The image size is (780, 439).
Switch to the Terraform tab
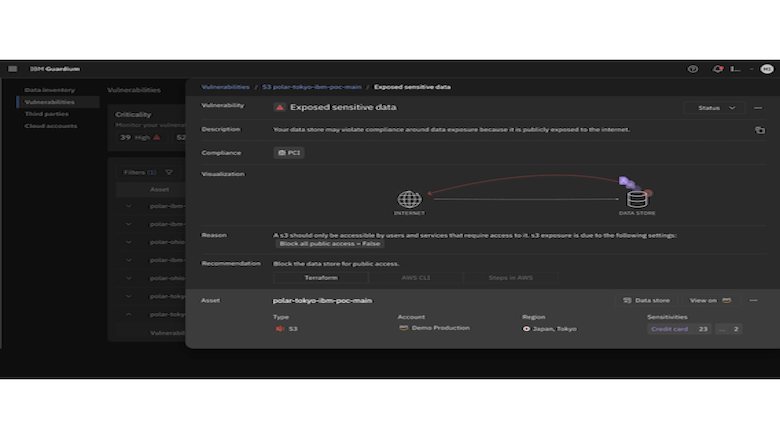pyautogui.click(x=321, y=278)
